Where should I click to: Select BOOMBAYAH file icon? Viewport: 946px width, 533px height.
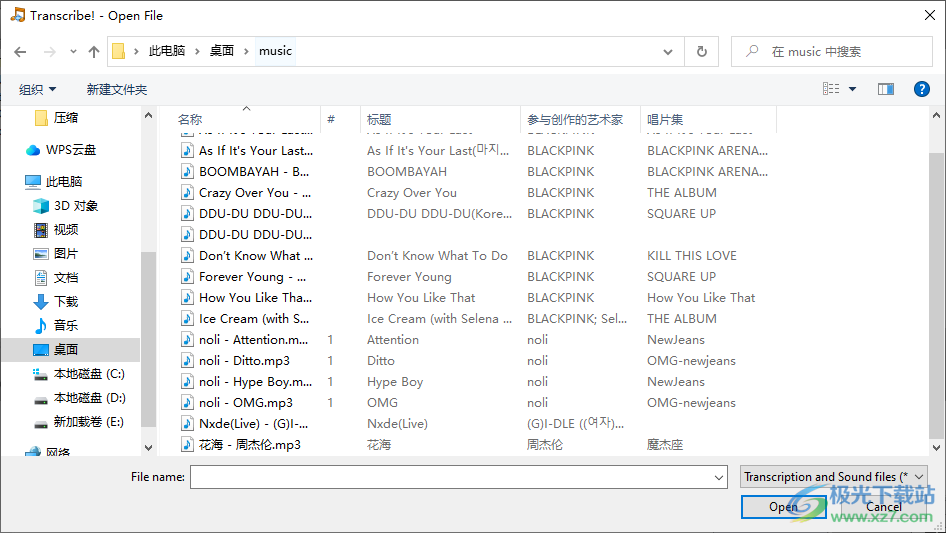point(188,171)
